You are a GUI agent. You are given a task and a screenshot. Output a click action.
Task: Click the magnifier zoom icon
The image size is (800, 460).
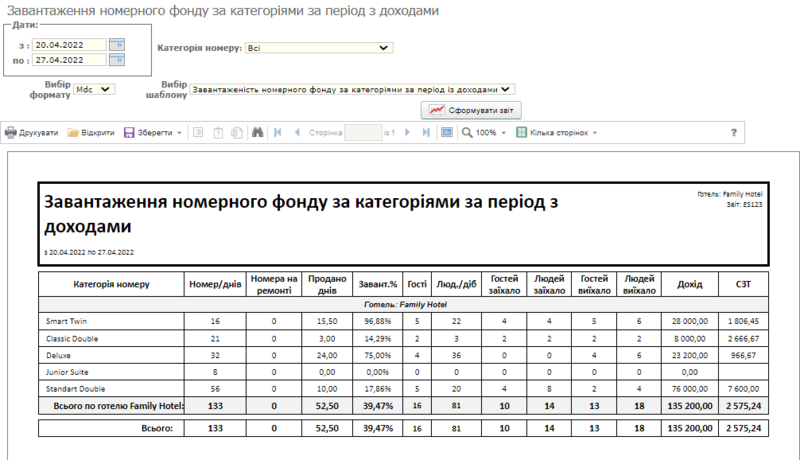[467, 132]
